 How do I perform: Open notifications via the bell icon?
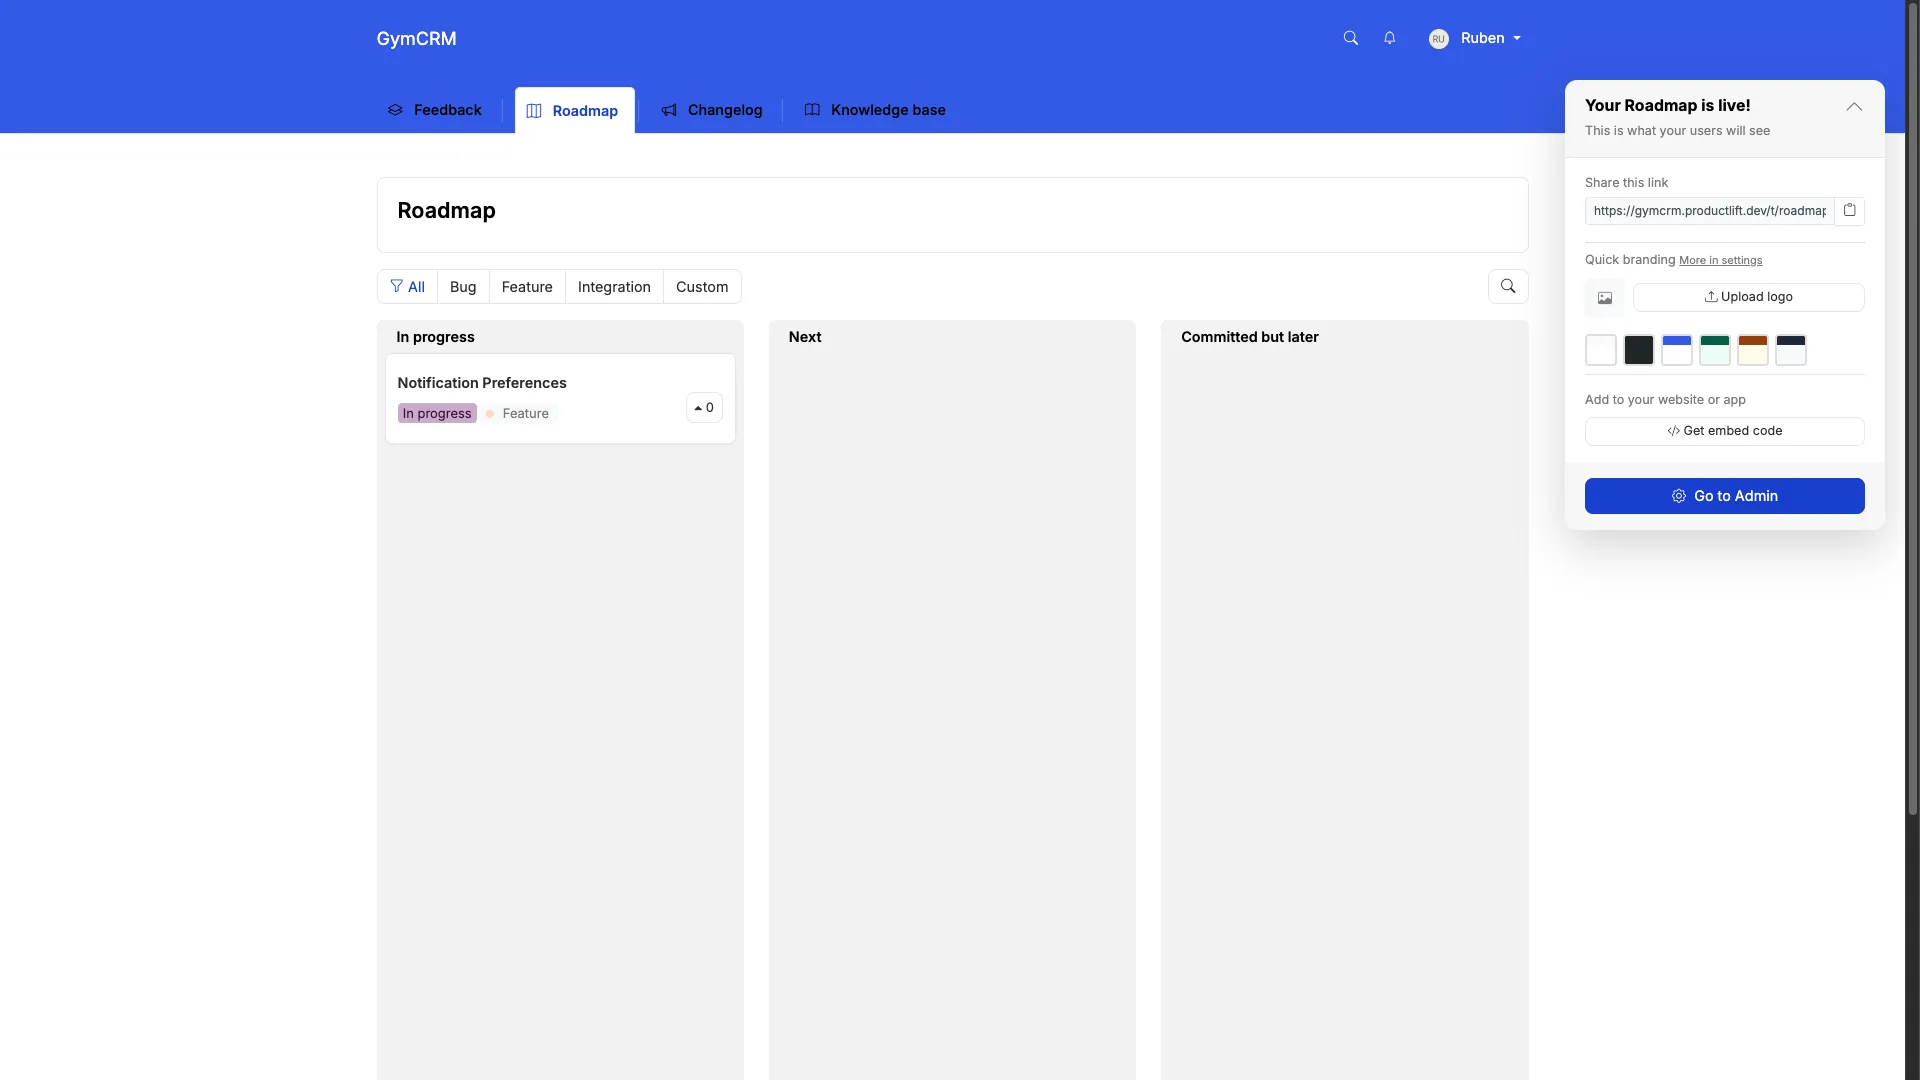(1390, 38)
